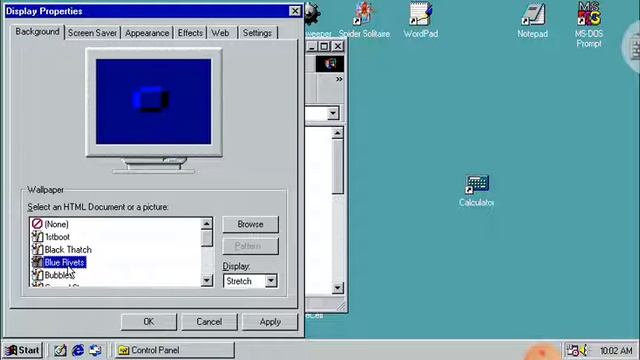Open the MS-DOS Prompt shortcut
This screenshot has height=360, width=640.
589,24
